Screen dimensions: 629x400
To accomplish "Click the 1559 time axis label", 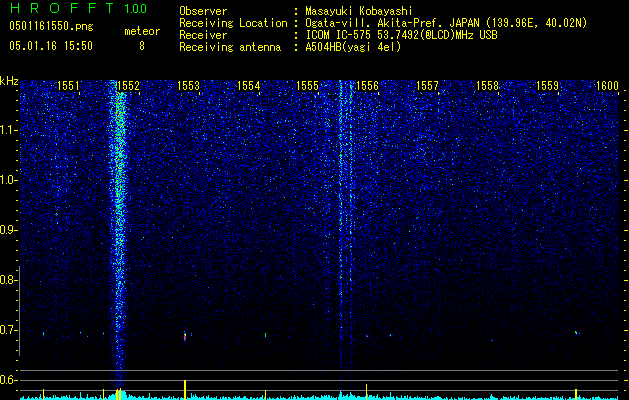I will tap(547, 85).
